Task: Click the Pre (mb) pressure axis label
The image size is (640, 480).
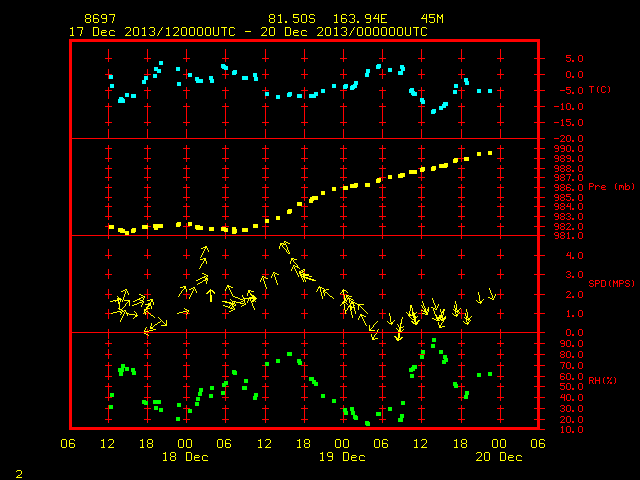Action: pos(611,187)
